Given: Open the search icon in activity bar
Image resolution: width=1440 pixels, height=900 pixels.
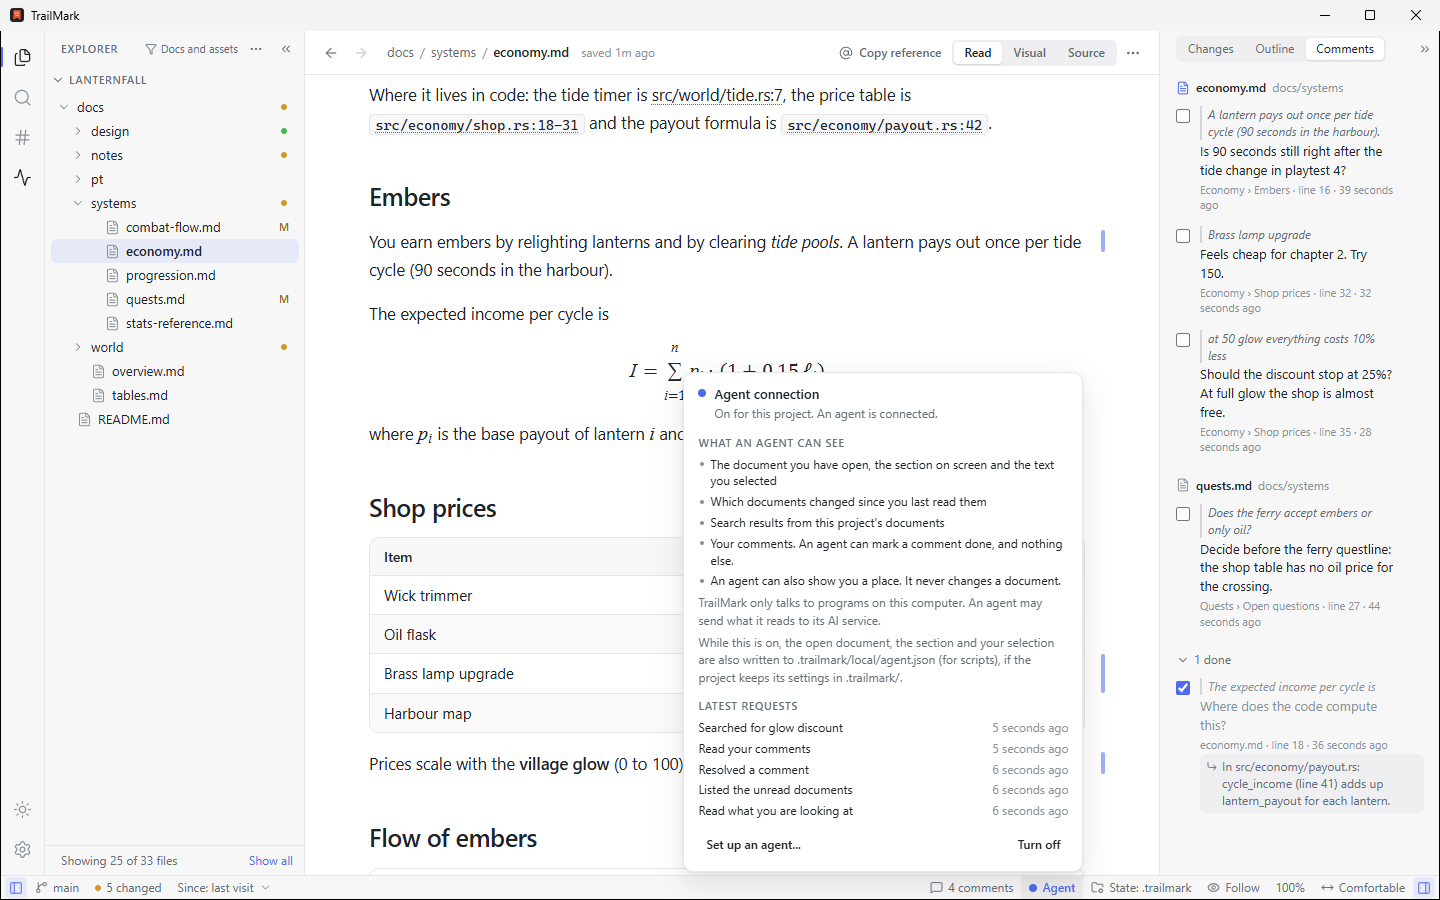Looking at the screenshot, I should (x=22, y=97).
